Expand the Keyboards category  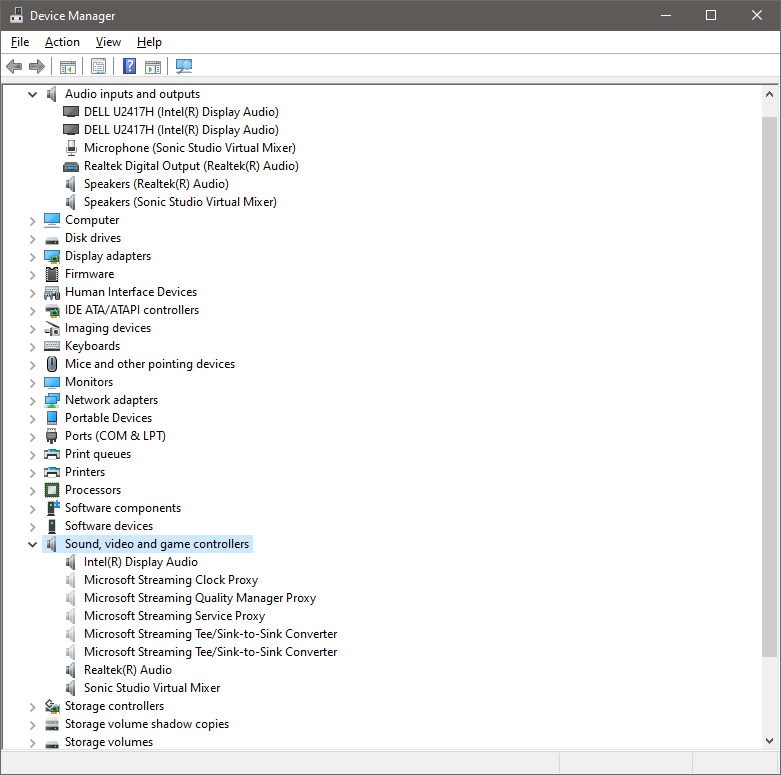click(32, 347)
